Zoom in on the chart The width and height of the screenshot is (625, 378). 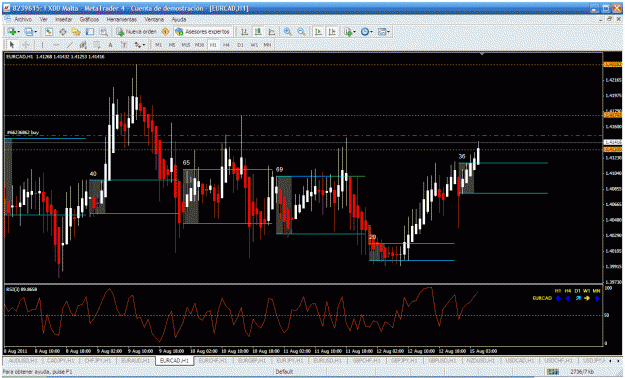click(287, 32)
